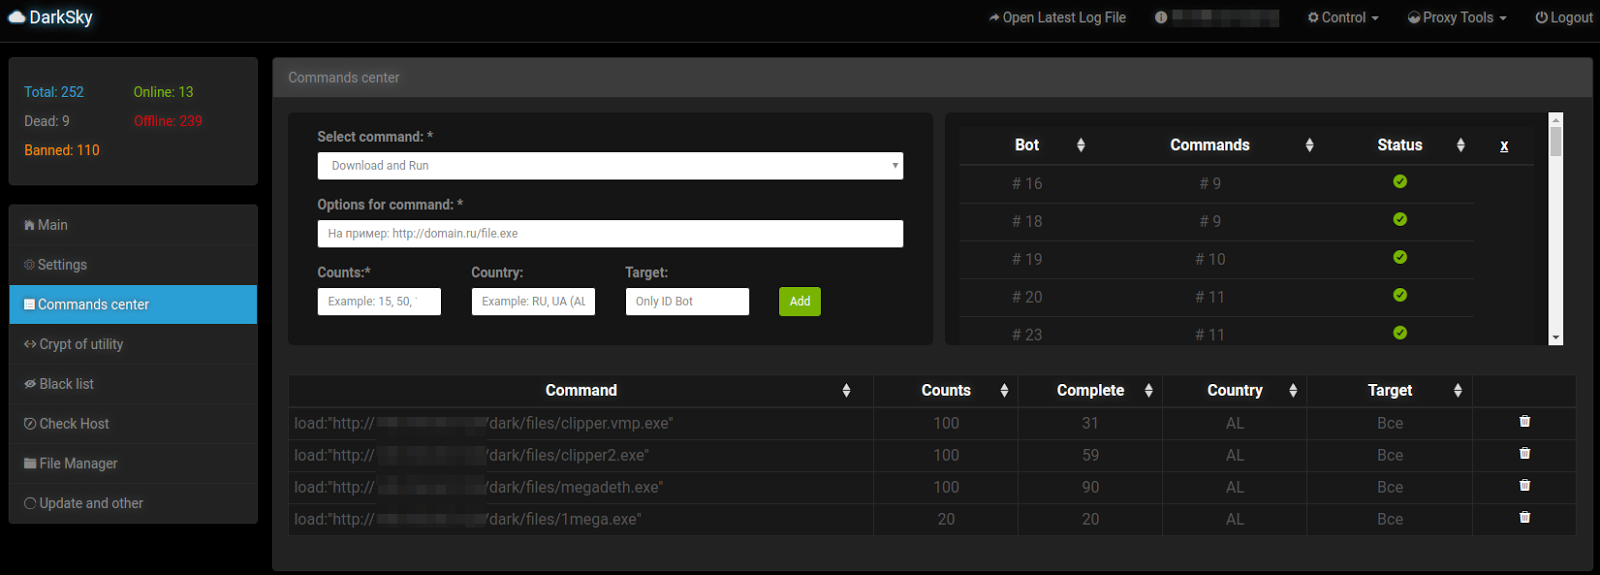This screenshot has width=1600, height=575.
Task: Click the green Add button
Action: (x=800, y=302)
